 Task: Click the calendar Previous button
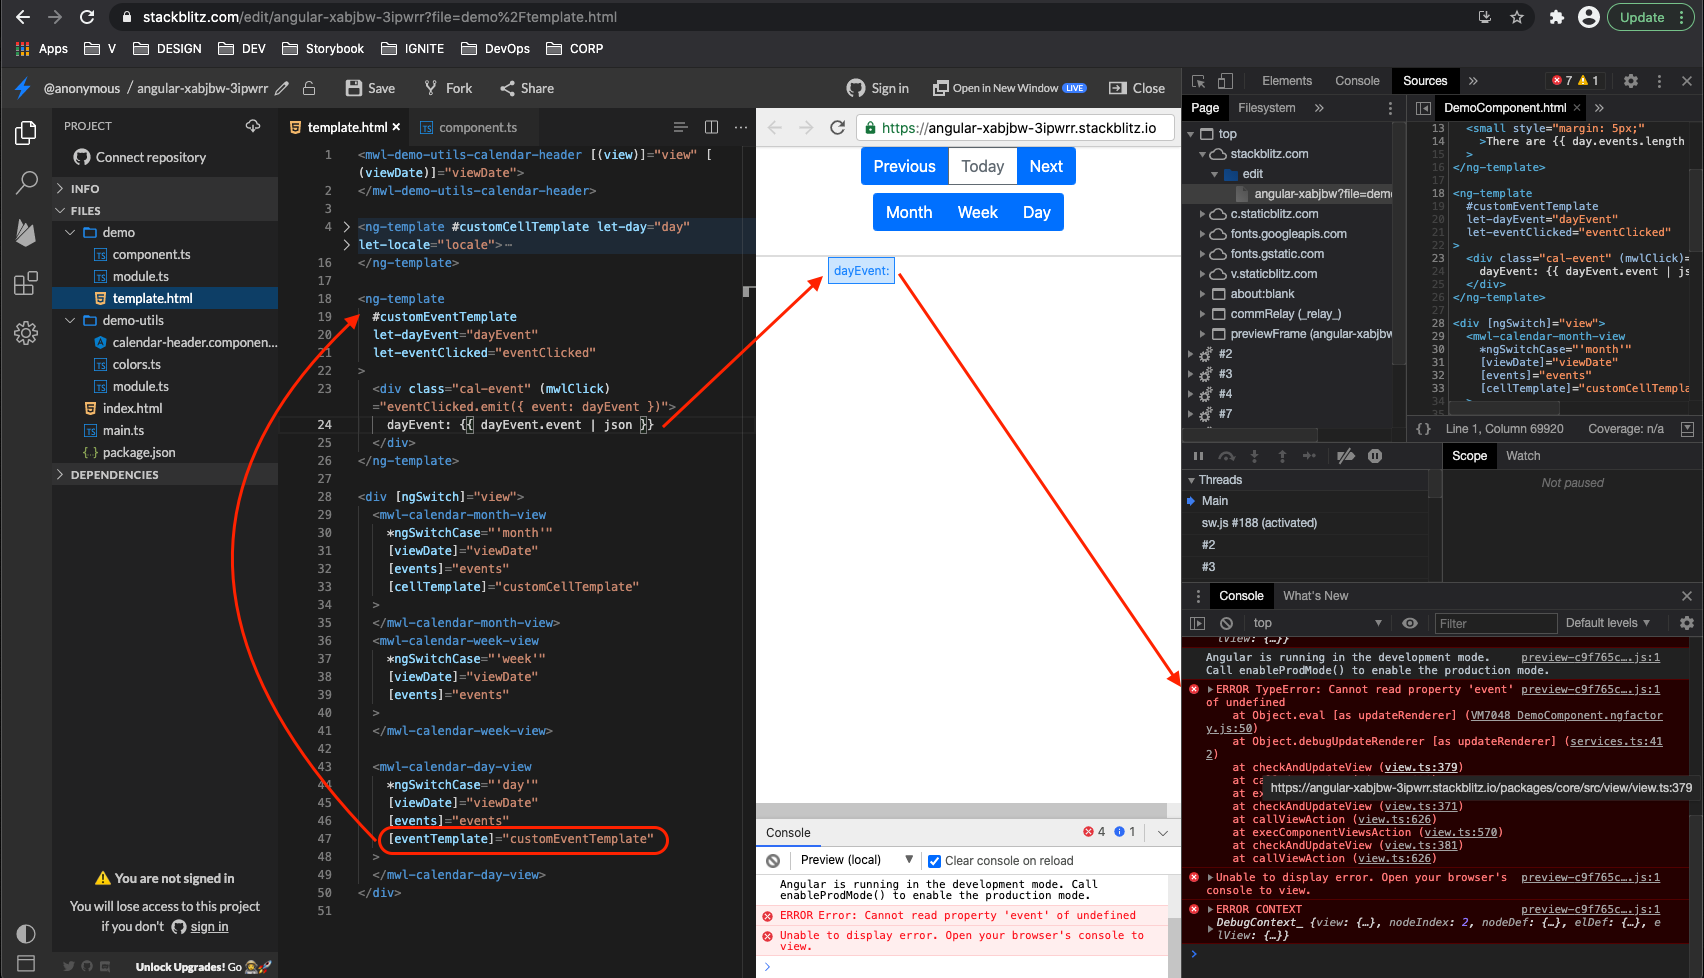coord(904,166)
